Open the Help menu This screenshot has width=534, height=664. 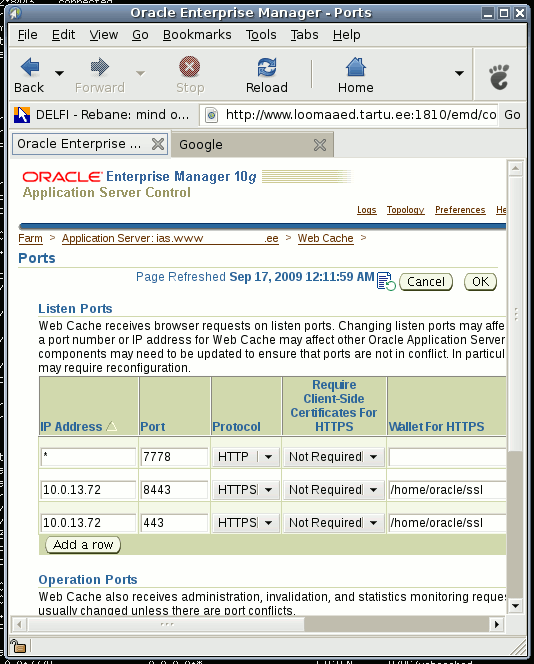(346, 35)
